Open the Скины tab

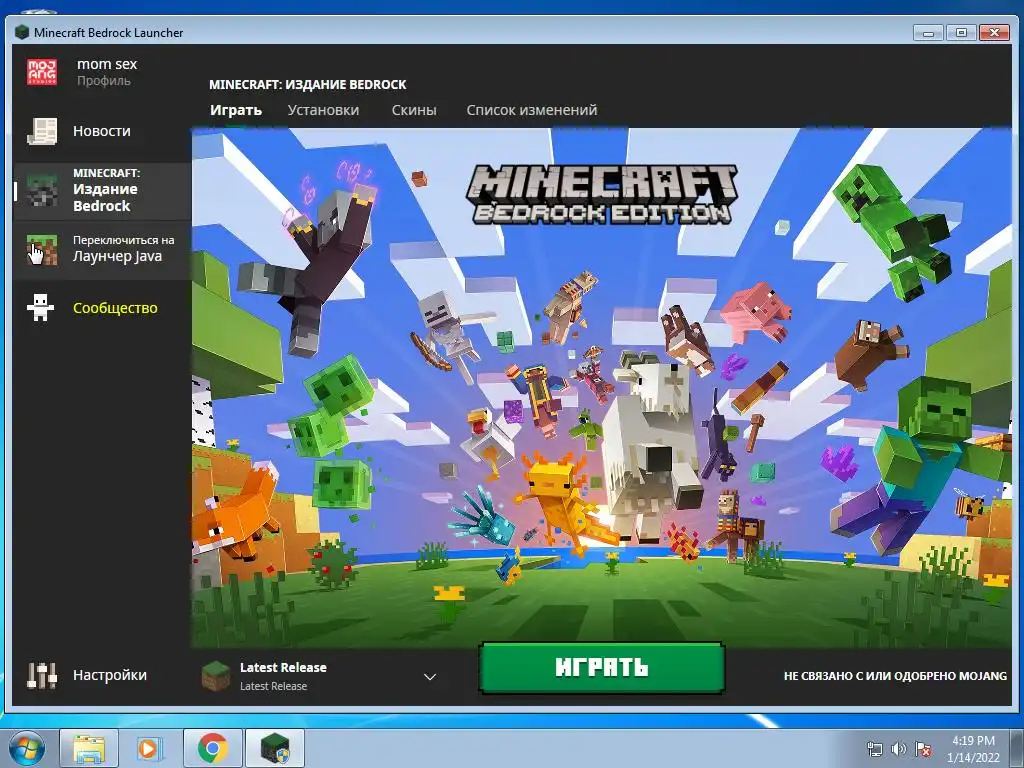point(414,110)
